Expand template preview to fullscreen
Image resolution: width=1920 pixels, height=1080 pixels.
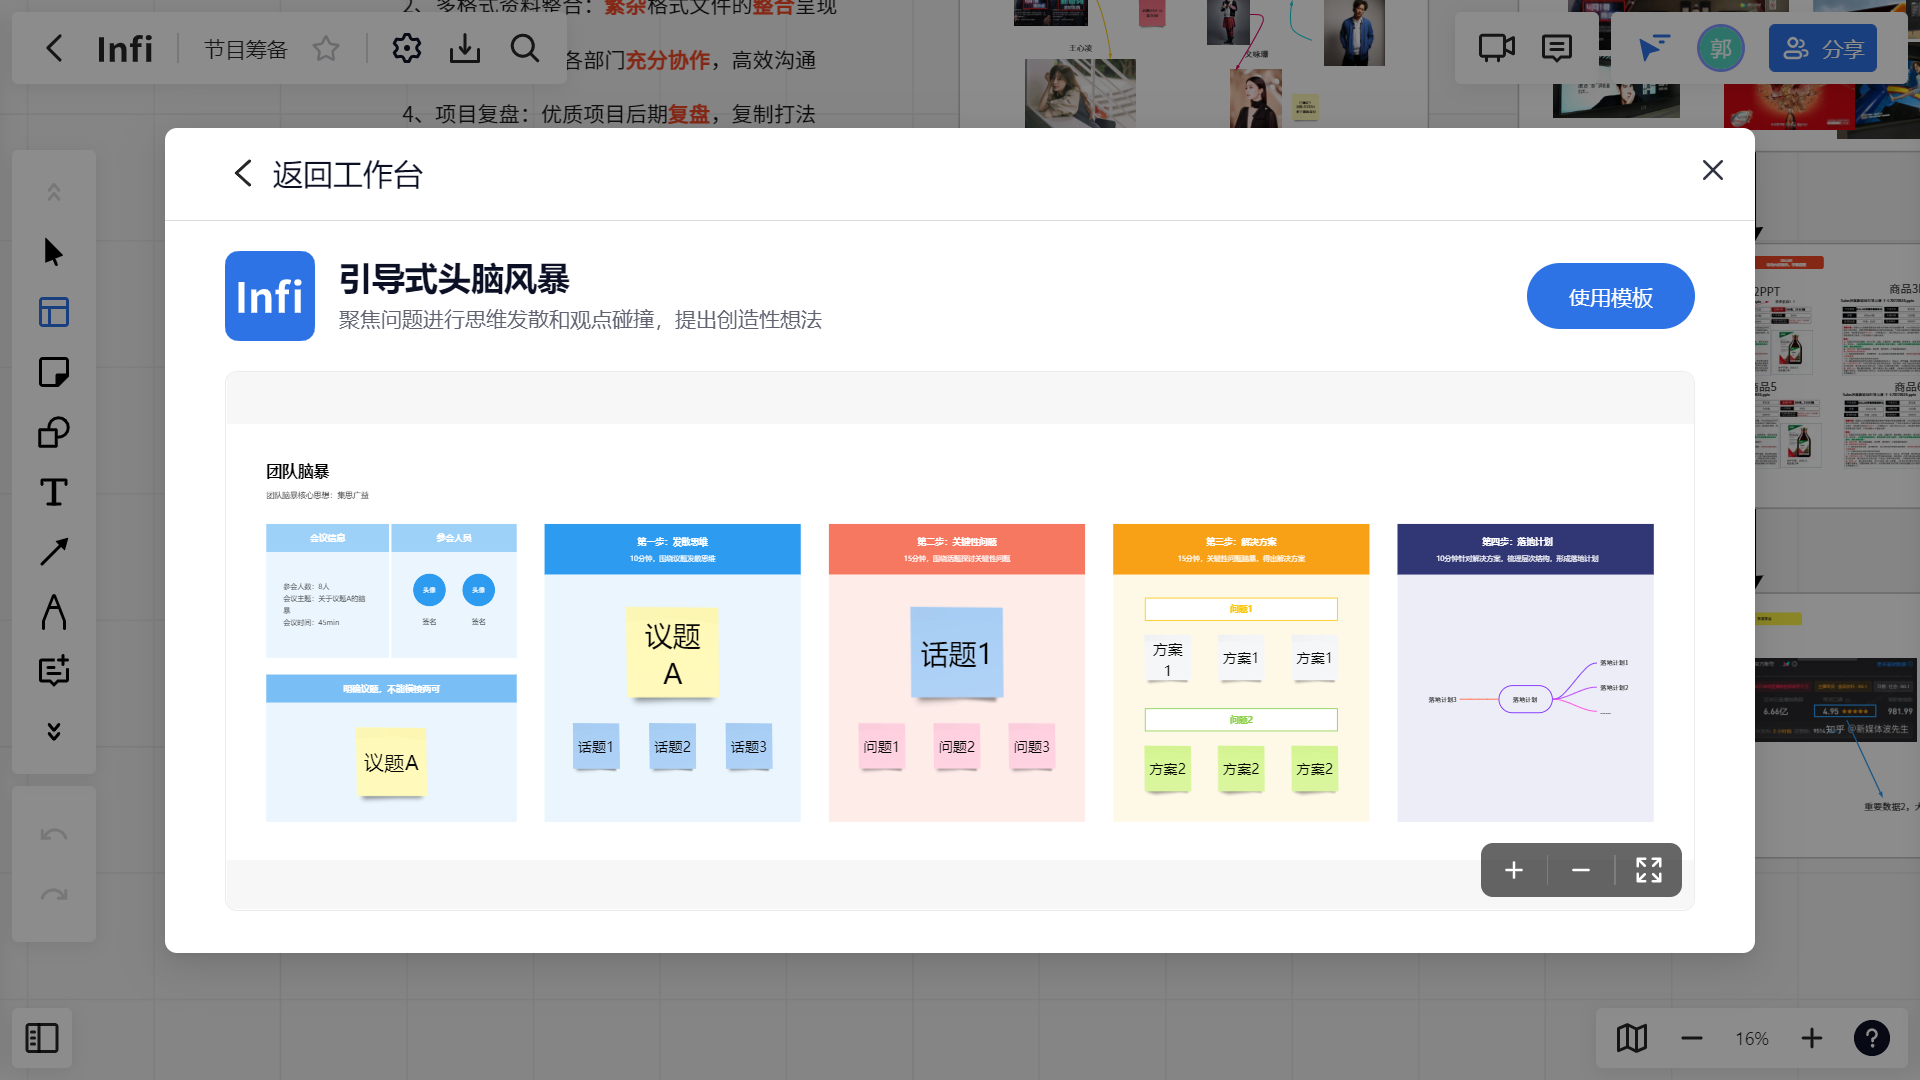tap(1648, 870)
